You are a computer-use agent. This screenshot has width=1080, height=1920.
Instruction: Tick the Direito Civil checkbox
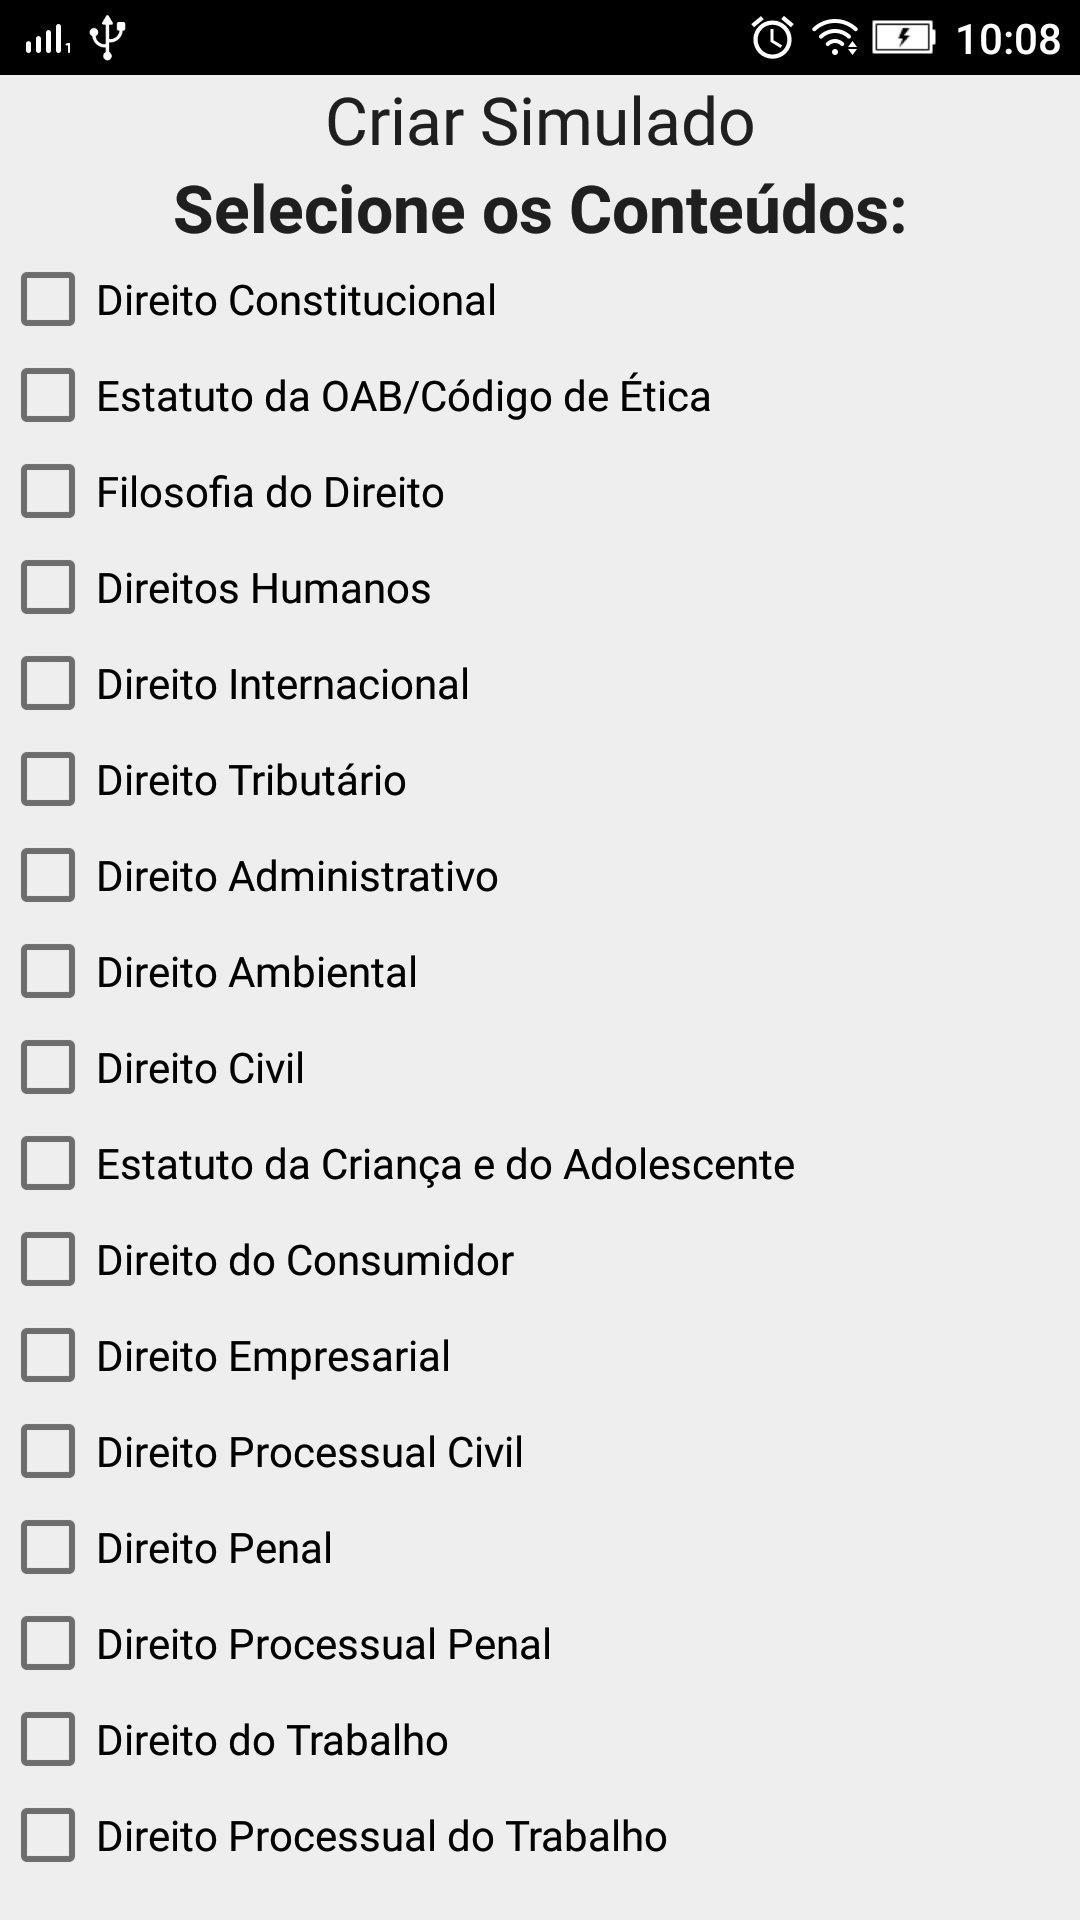point(48,1068)
